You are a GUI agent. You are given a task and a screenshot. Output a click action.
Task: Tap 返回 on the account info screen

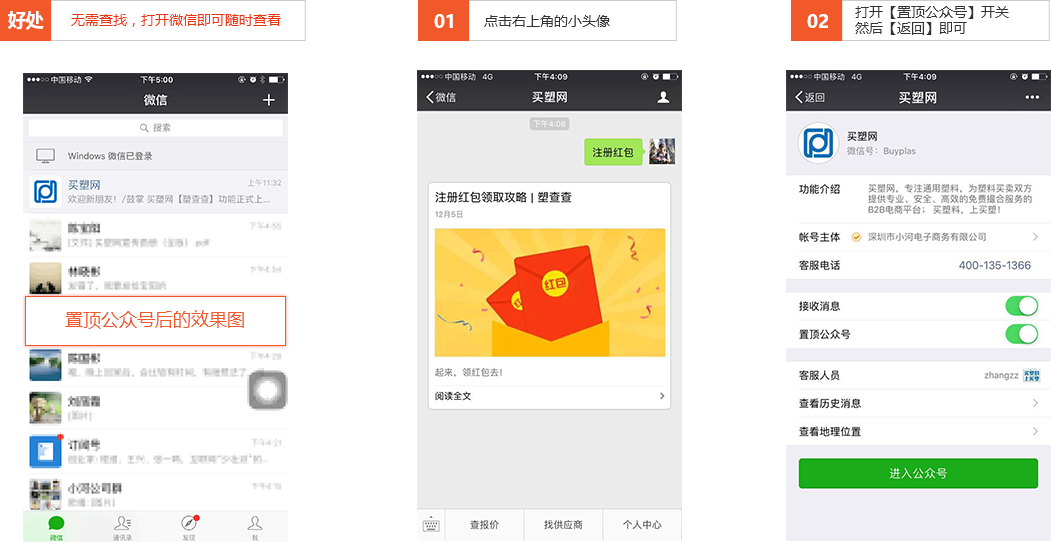pyautogui.click(x=810, y=97)
